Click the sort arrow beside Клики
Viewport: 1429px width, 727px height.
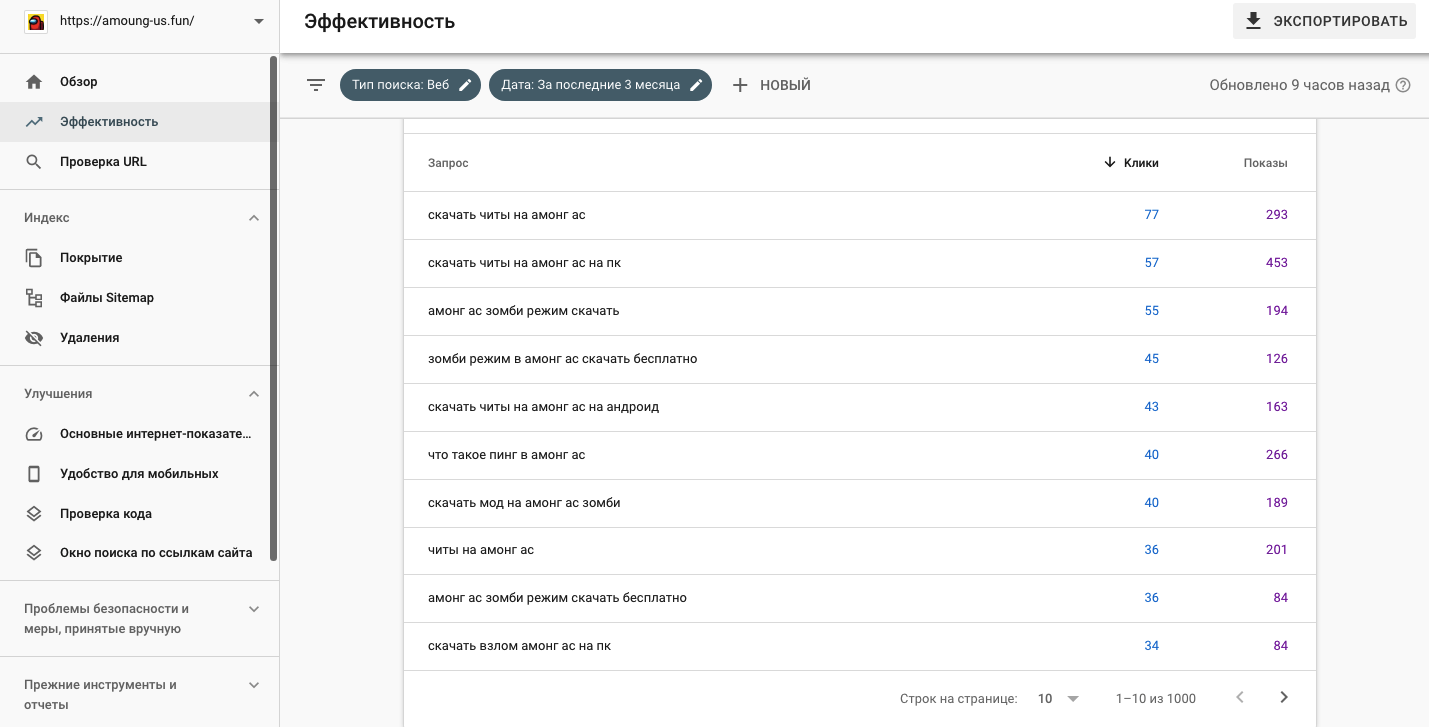point(1110,163)
